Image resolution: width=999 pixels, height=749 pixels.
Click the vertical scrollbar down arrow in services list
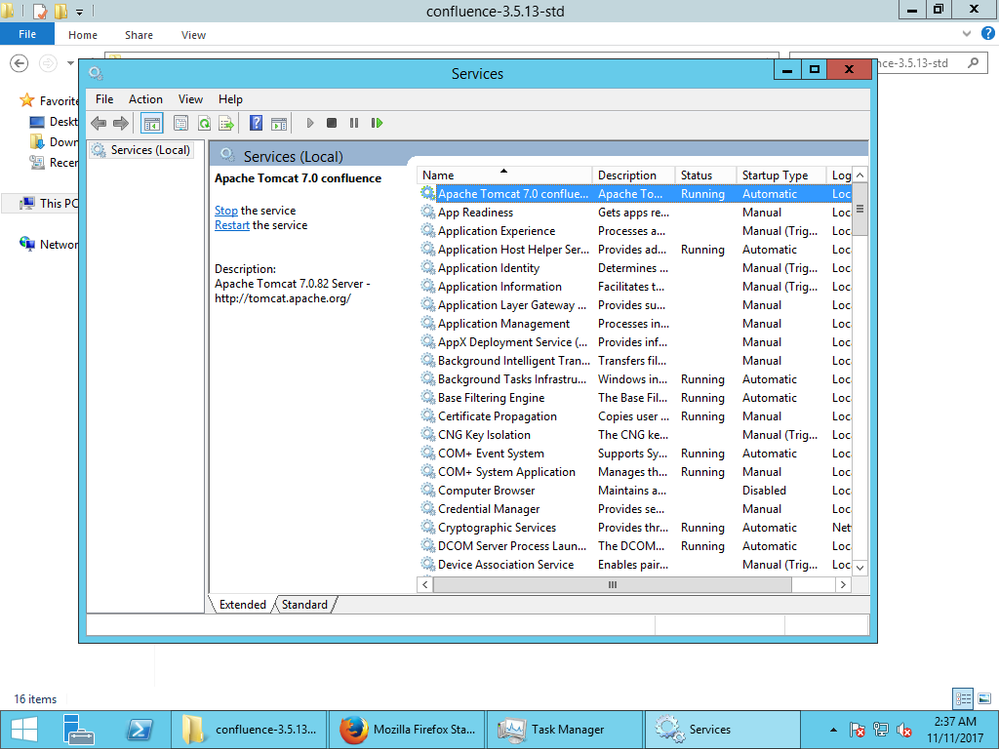pos(859,567)
